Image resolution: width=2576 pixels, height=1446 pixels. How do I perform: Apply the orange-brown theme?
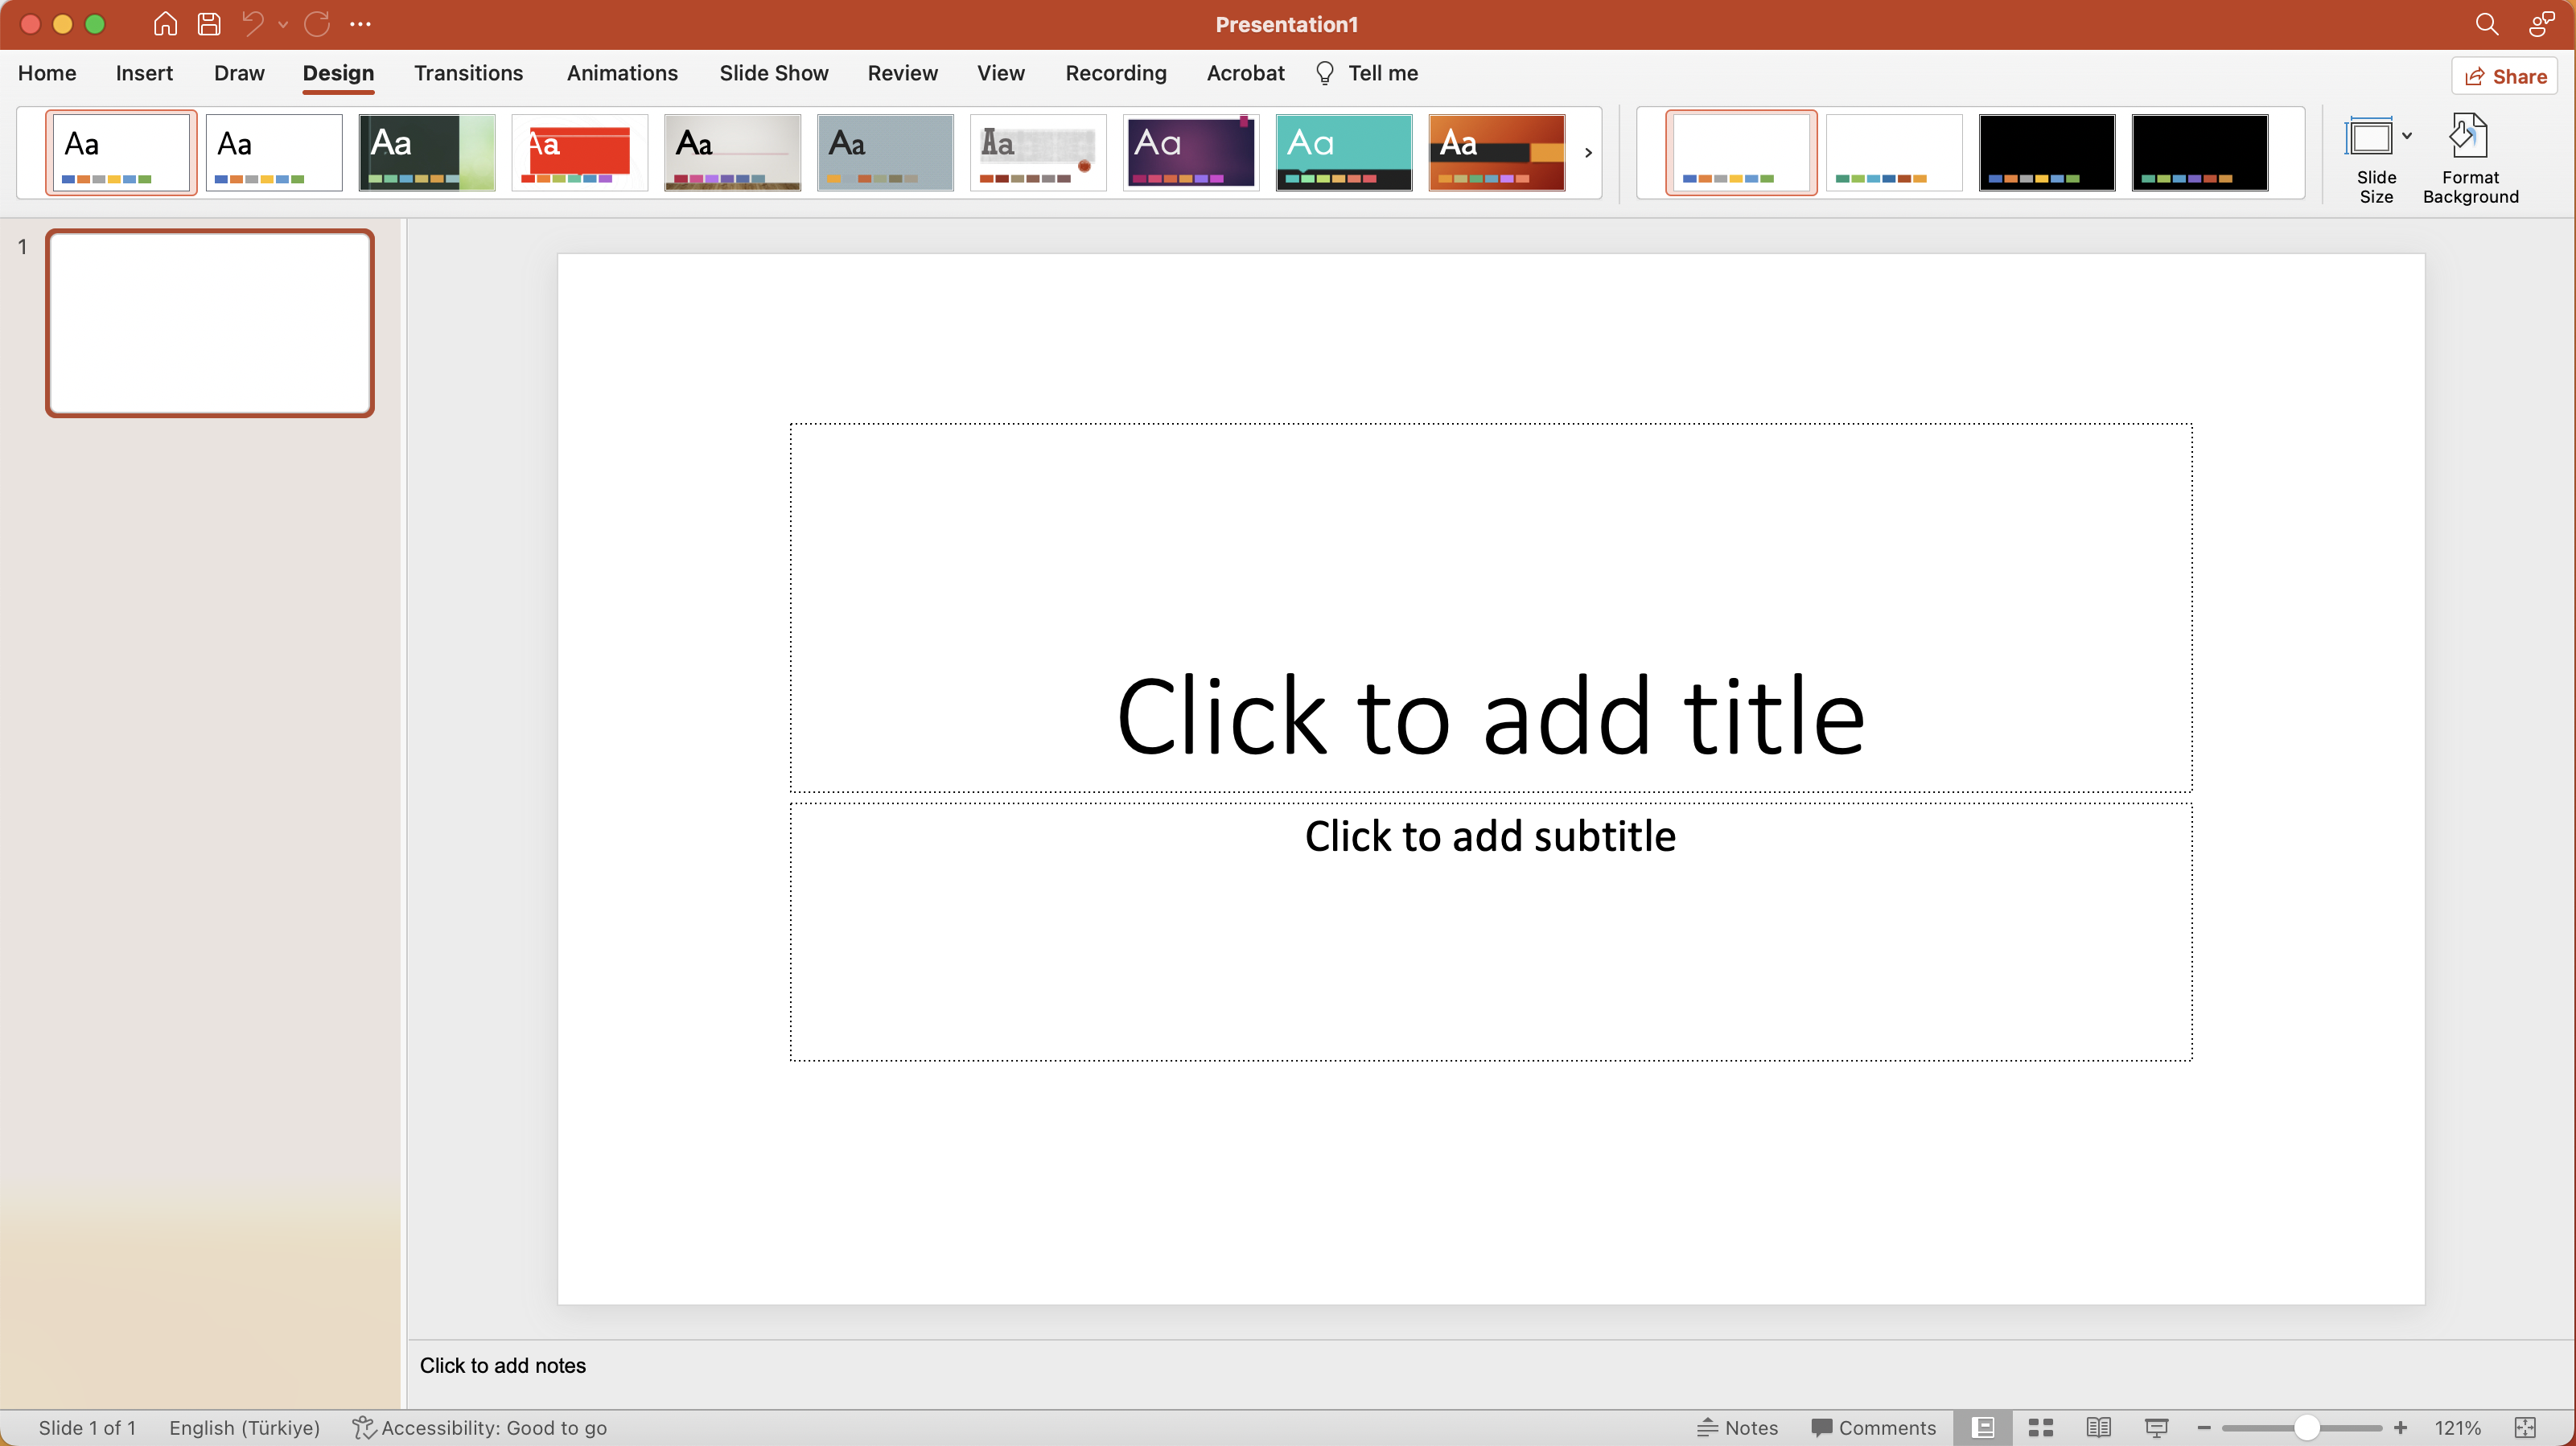click(1497, 152)
